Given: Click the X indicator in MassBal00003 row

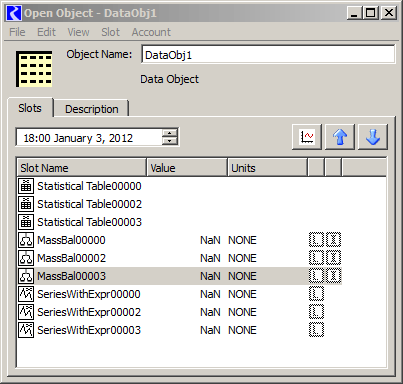Looking at the screenshot, I should coord(333,276).
